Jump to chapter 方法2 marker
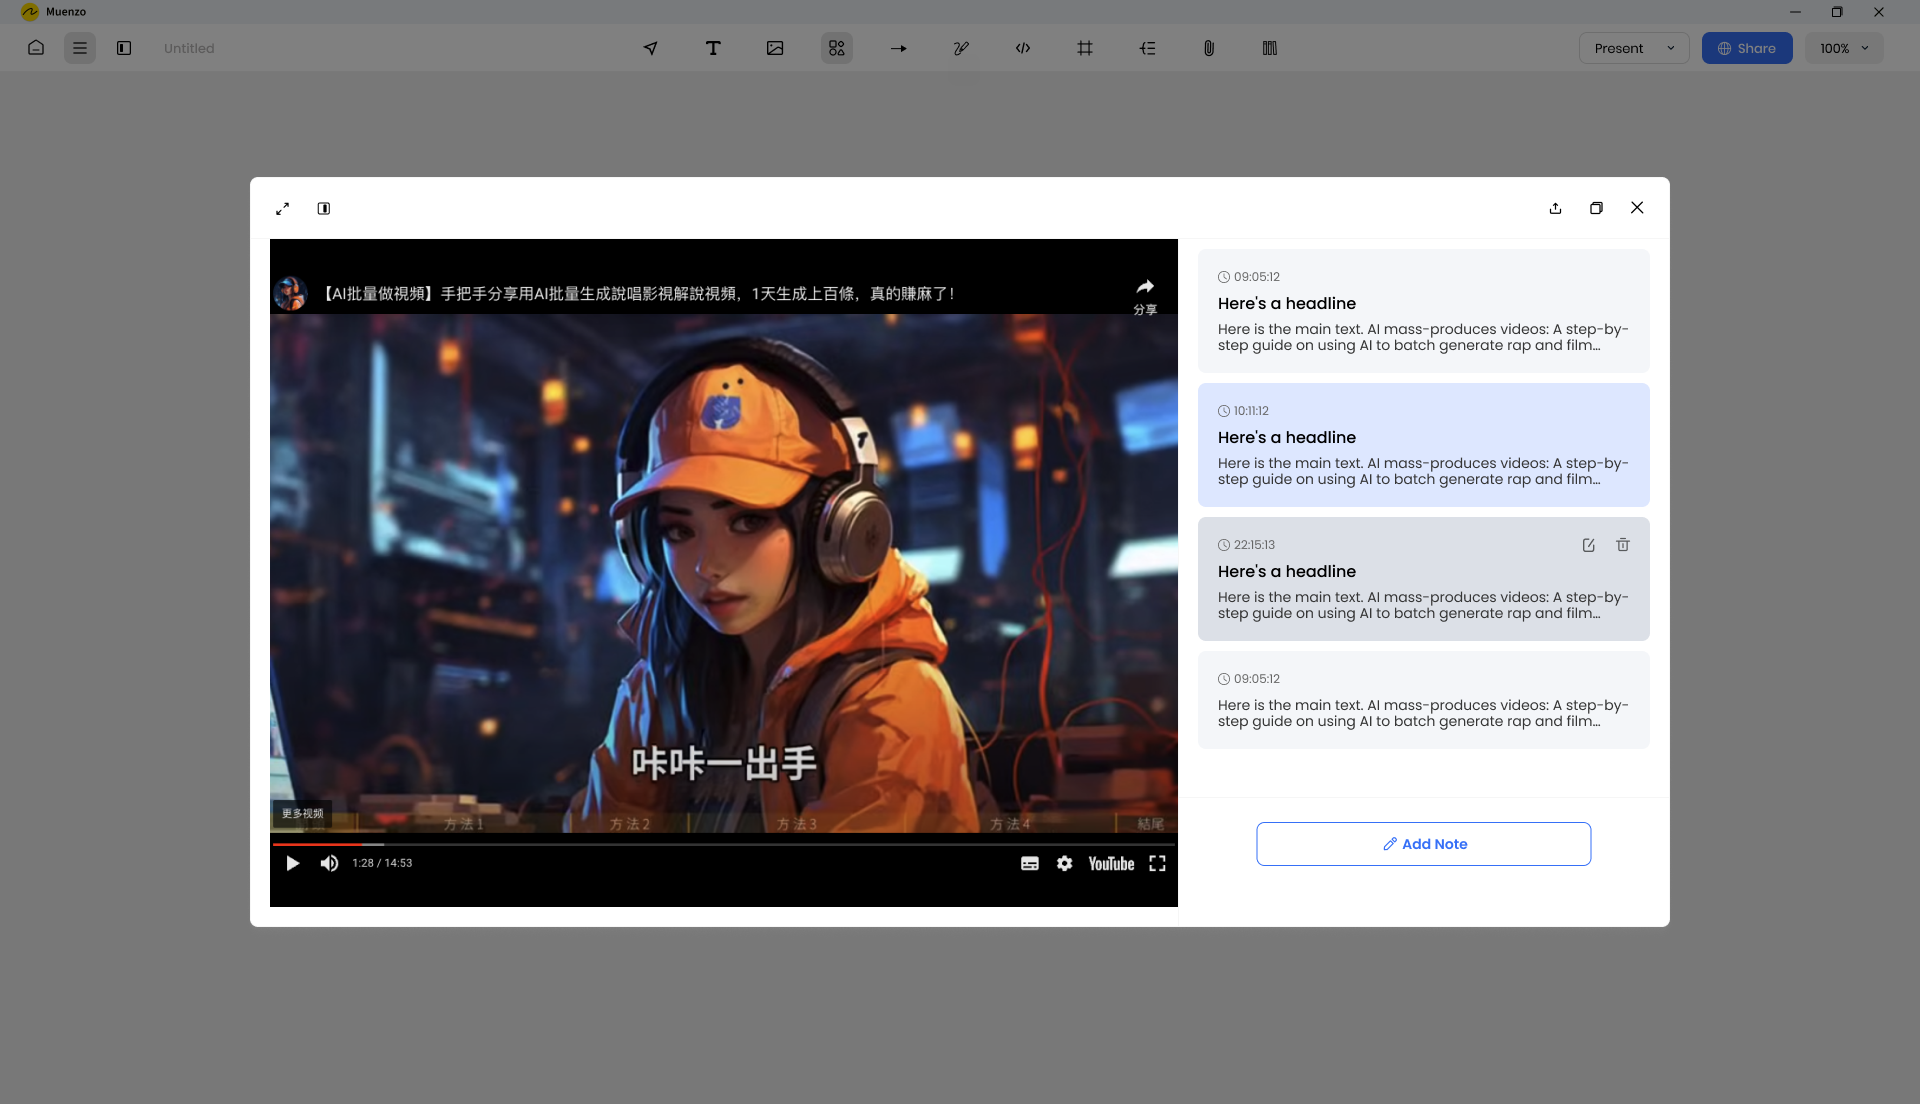The height and width of the screenshot is (1104, 1920). [x=630, y=824]
